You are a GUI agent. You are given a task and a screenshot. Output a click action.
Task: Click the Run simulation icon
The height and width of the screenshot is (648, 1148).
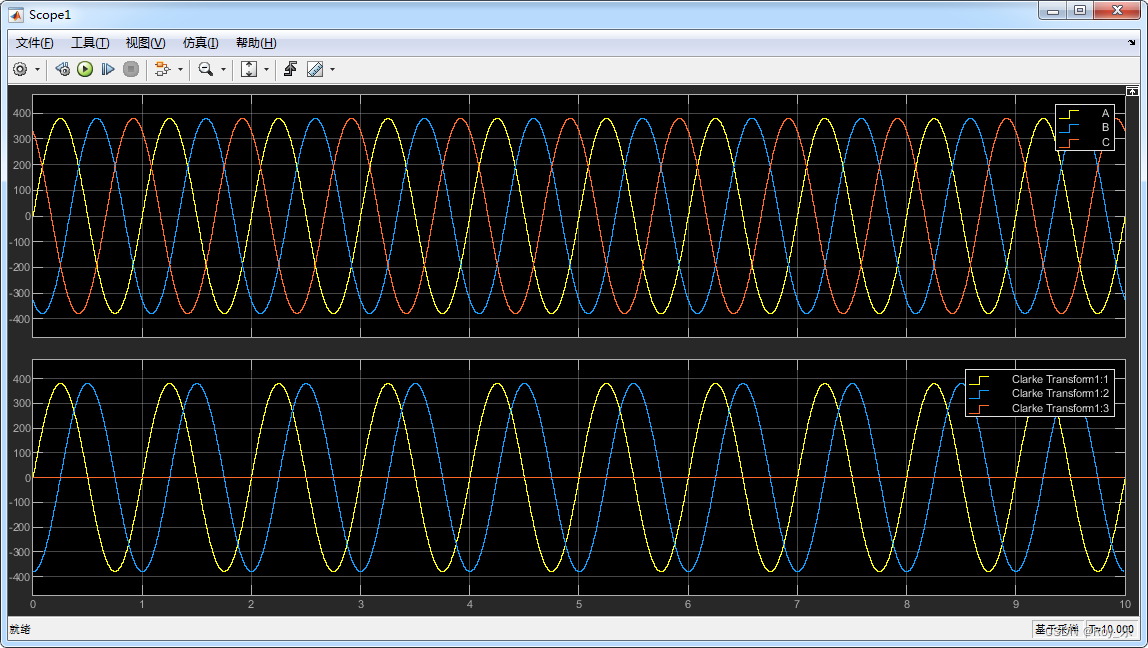click(84, 69)
